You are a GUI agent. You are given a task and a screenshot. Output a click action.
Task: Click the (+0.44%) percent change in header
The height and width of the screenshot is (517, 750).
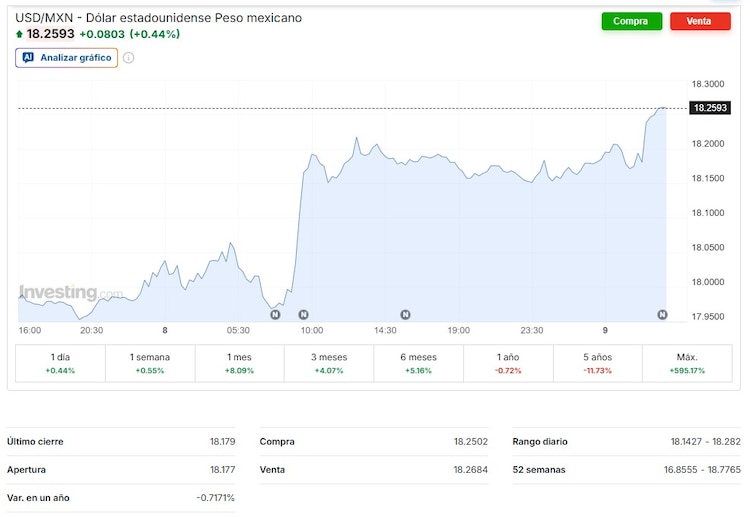point(155,34)
